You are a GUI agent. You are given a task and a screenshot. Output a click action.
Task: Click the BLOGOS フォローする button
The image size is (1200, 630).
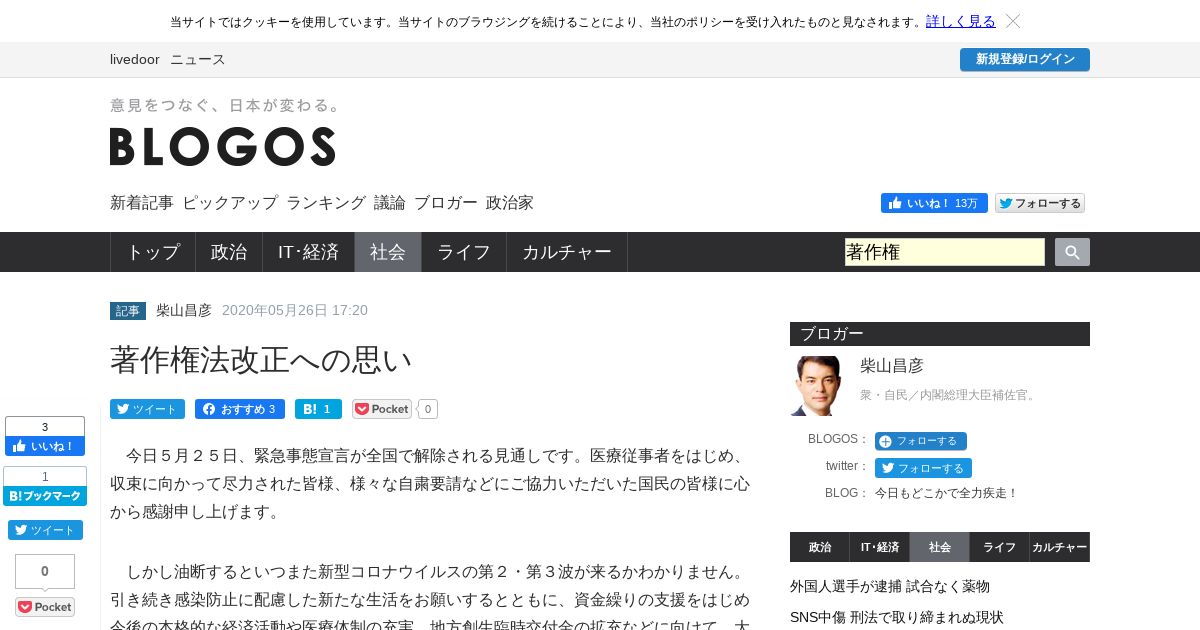(x=921, y=441)
